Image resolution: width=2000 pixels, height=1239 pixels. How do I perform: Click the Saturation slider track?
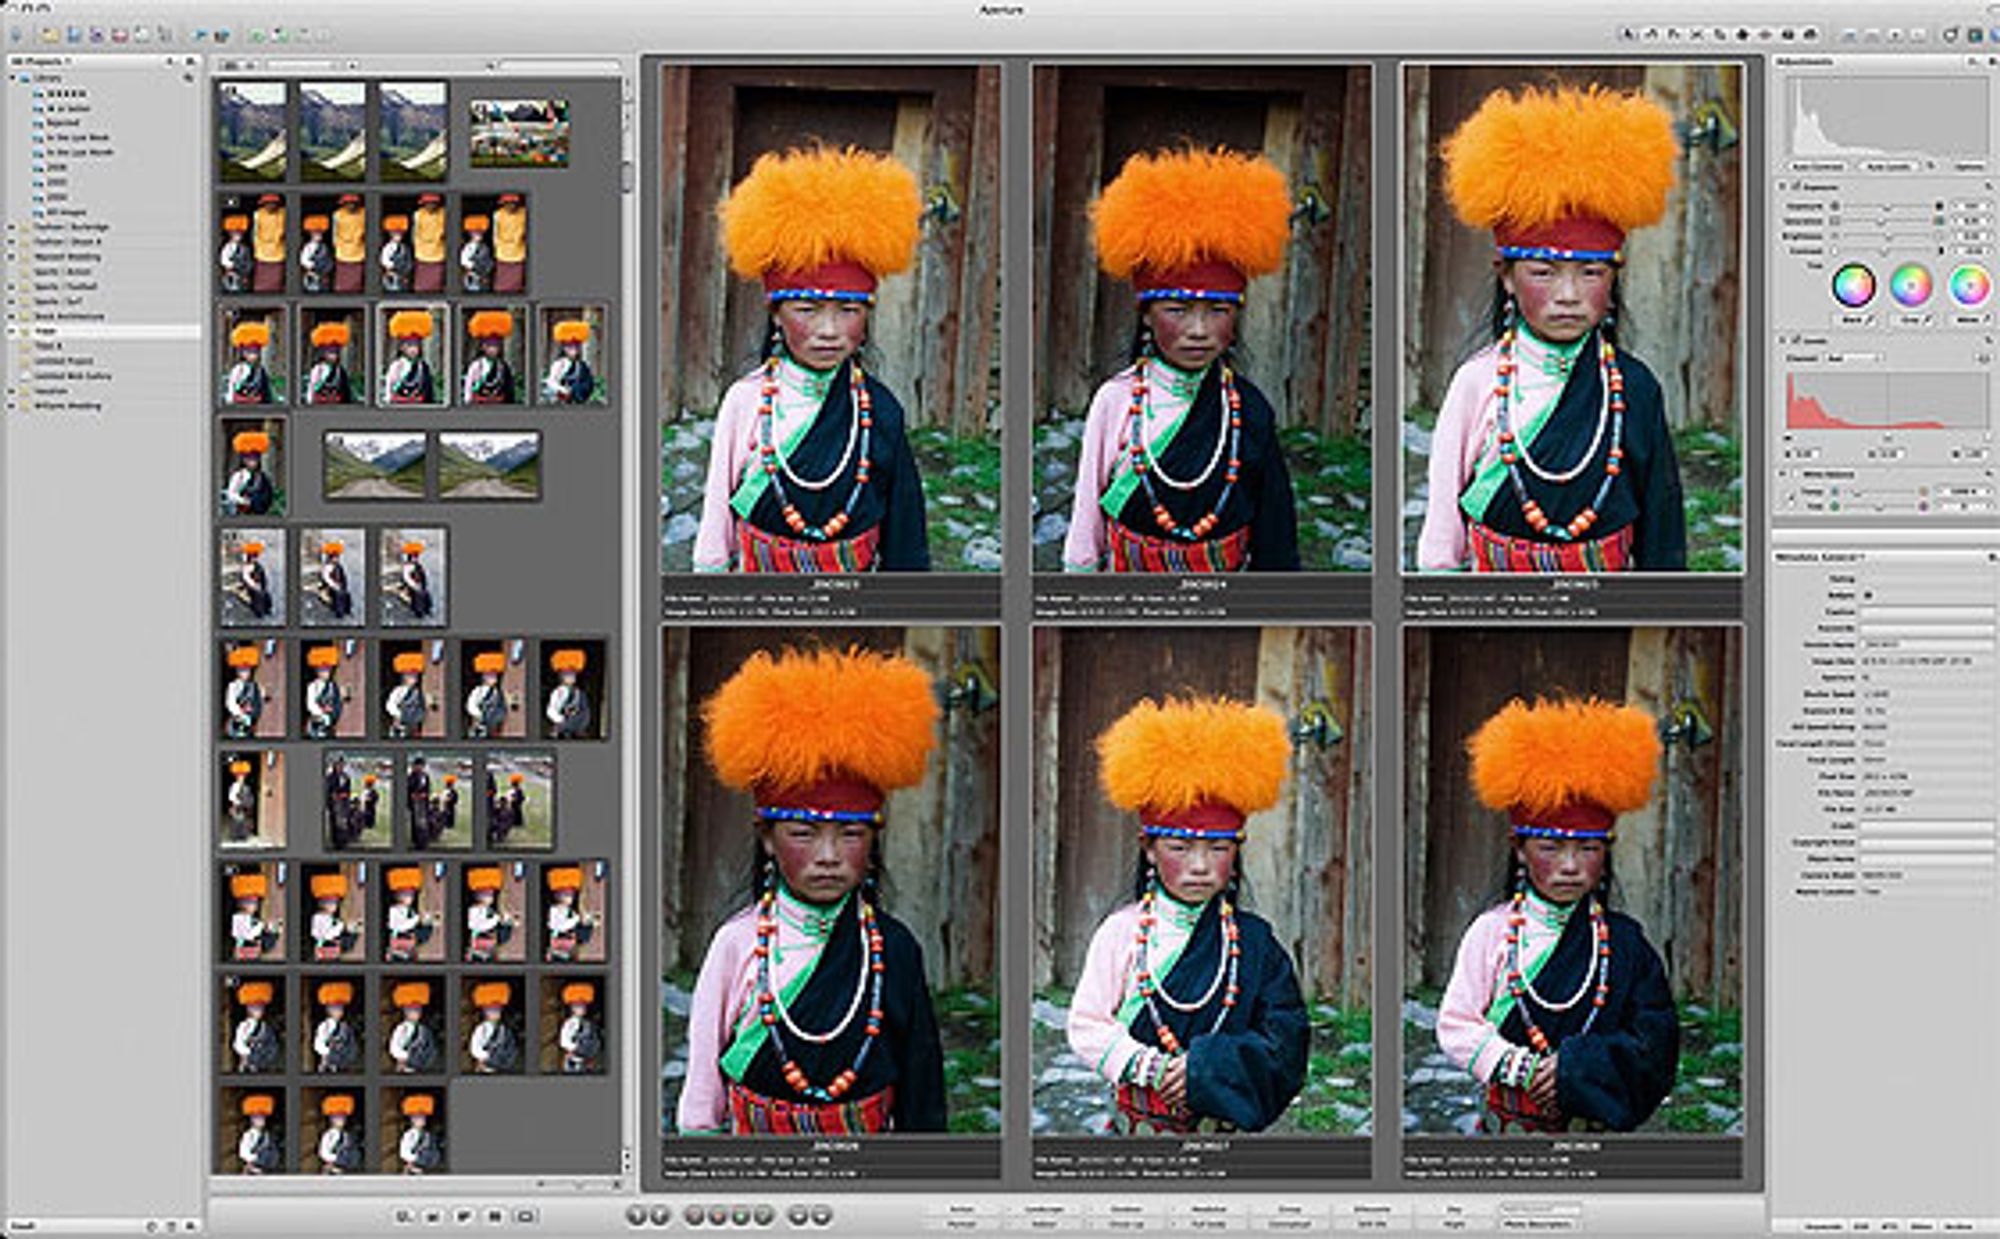[x=1886, y=220]
